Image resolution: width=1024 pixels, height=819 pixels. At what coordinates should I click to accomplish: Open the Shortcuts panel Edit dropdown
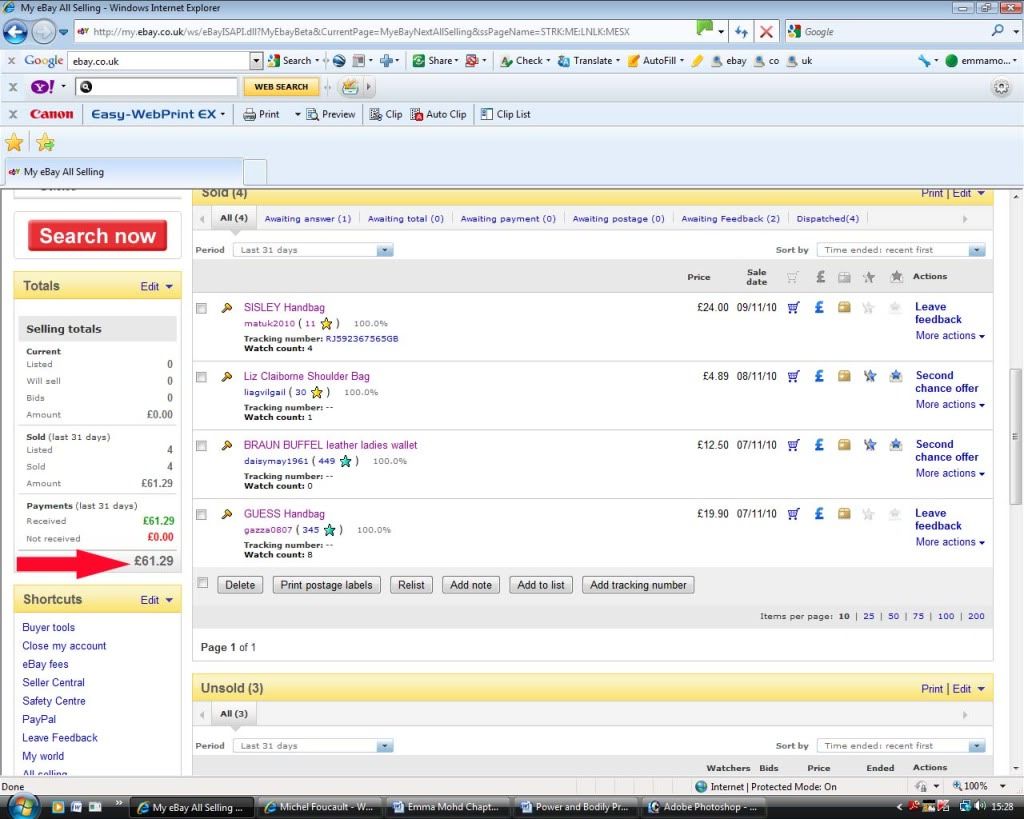click(157, 600)
